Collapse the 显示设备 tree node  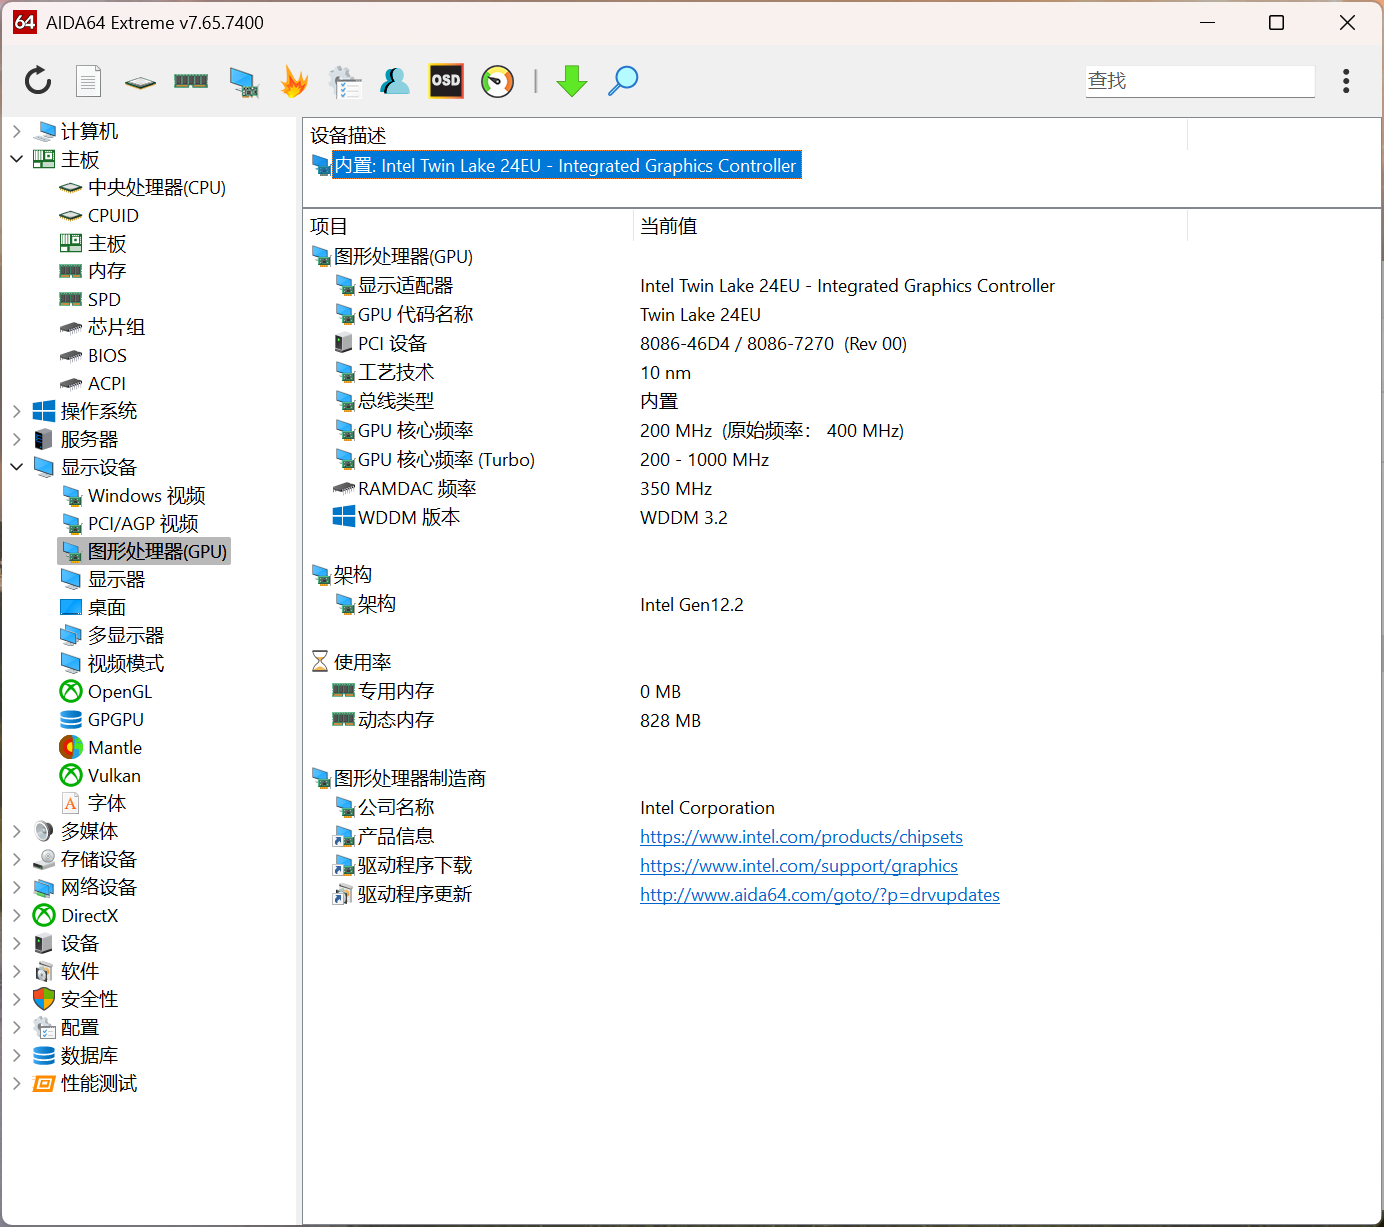17,467
